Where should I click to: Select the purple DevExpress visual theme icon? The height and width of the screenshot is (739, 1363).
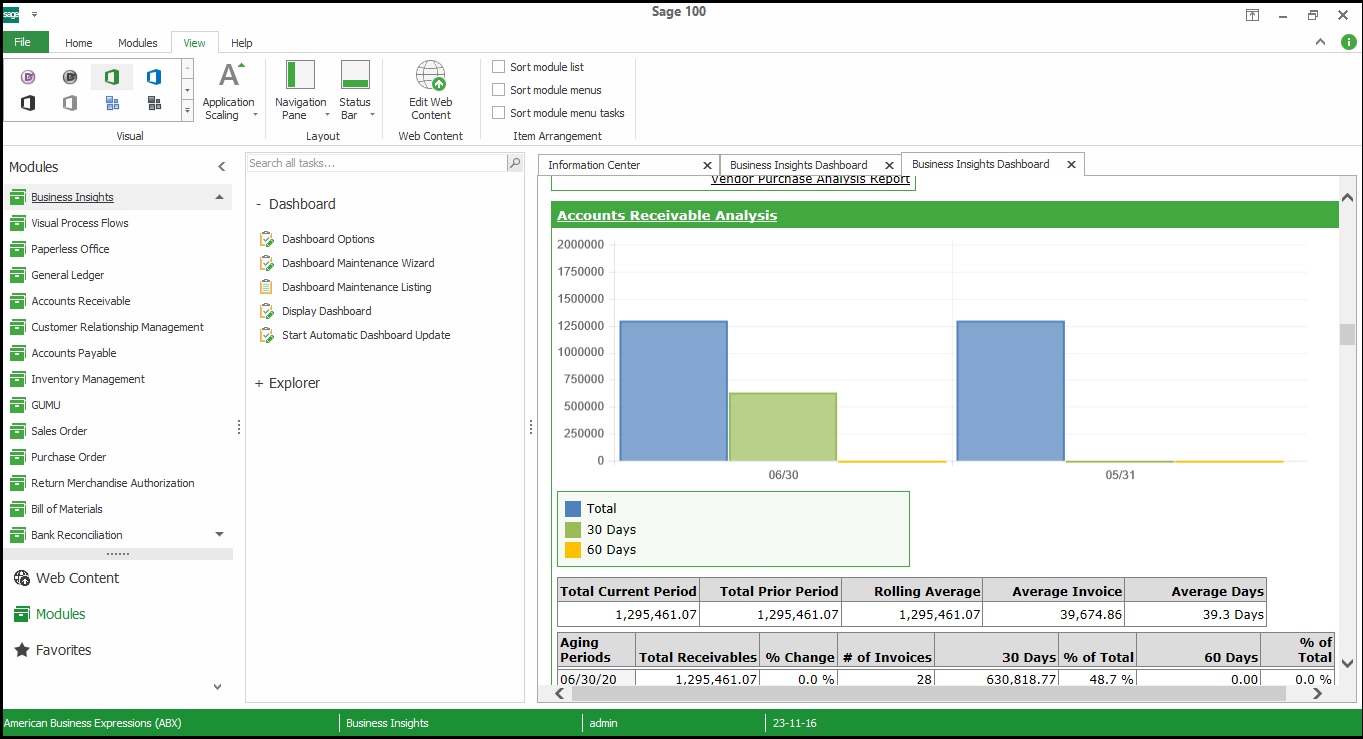pos(28,77)
